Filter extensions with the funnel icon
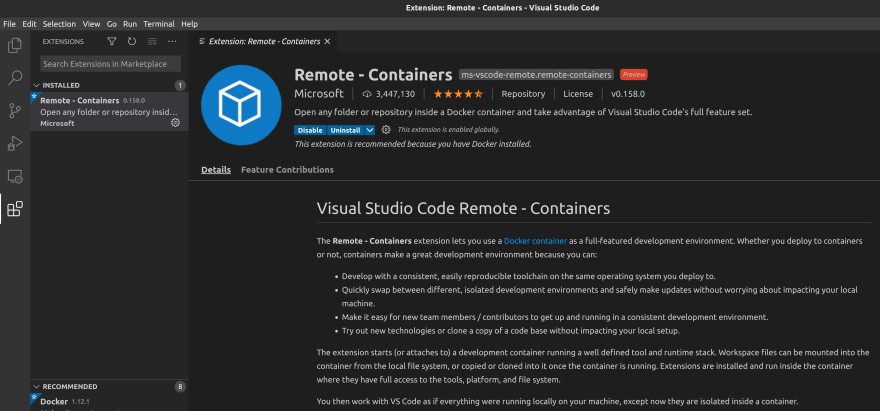 [x=112, y=41]
